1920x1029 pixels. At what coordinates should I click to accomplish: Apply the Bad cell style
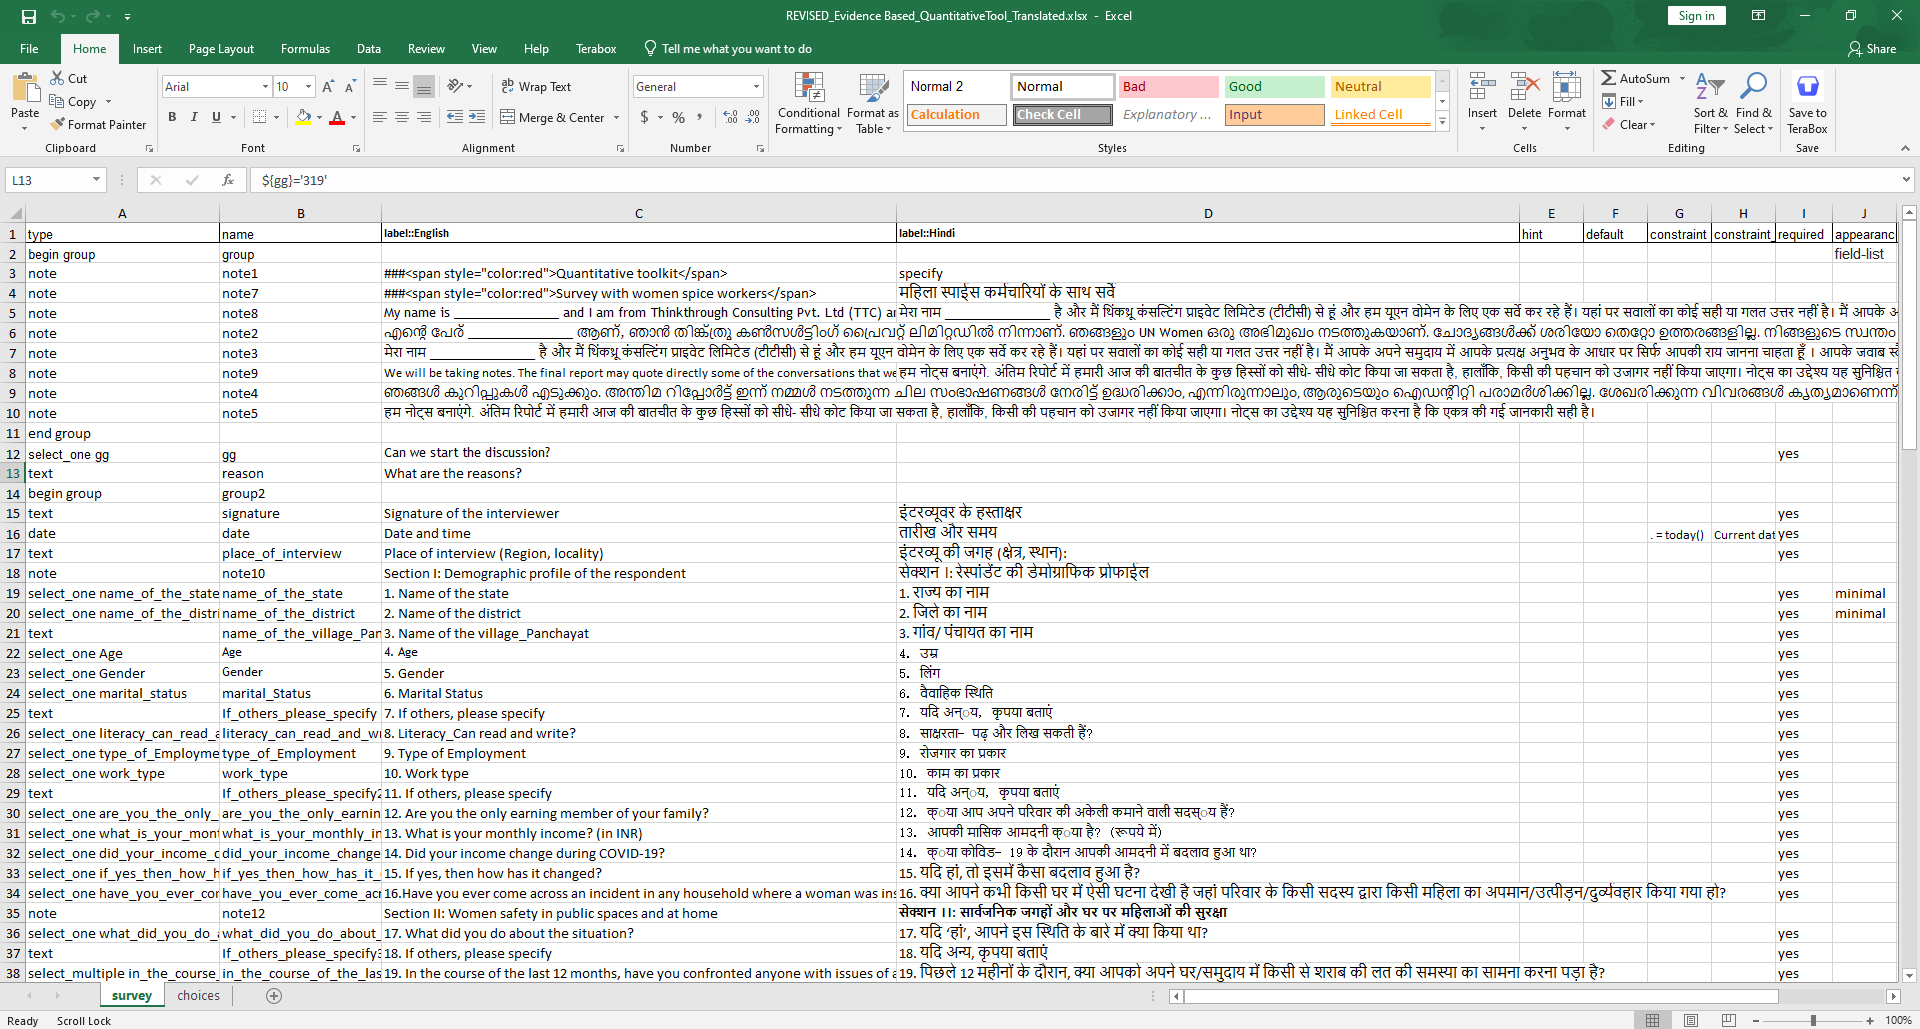(x=1168, y=87)
